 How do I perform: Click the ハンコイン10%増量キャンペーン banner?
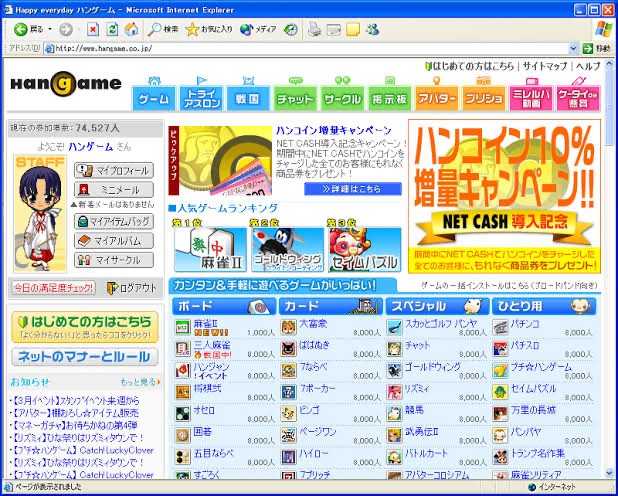(x=504, y=196)
